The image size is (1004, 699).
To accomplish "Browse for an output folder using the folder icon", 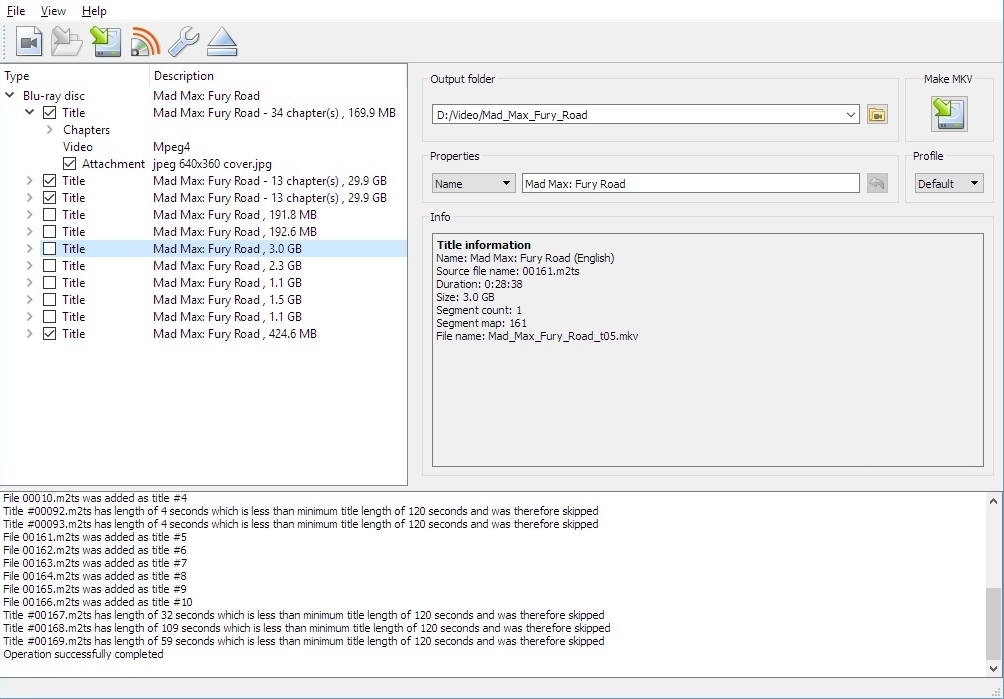I will (x=876, y=114).
